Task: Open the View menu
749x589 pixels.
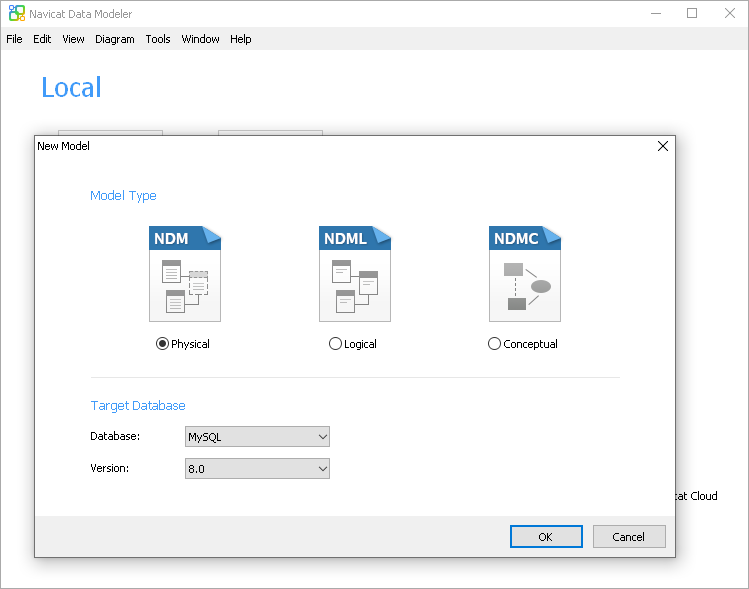Action: click(73, 39)
